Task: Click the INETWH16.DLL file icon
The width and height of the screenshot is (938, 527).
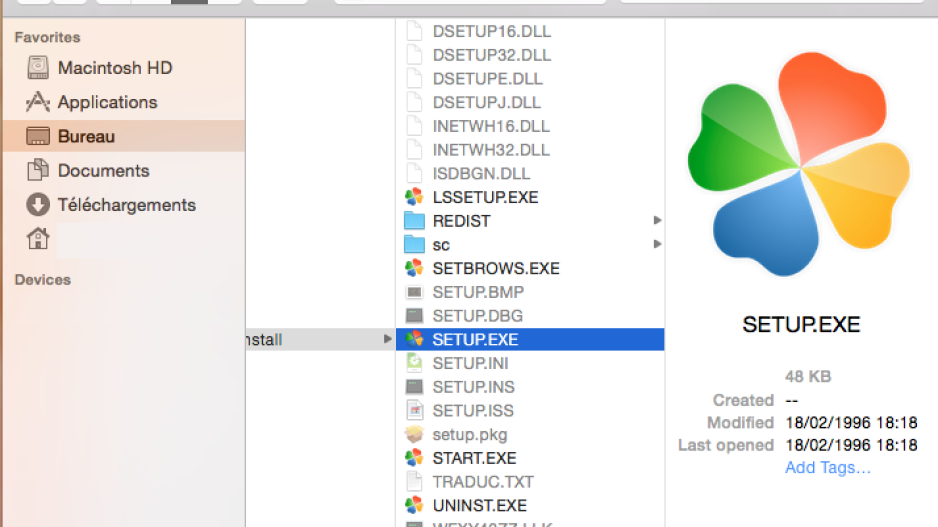Action: [414, 126]
